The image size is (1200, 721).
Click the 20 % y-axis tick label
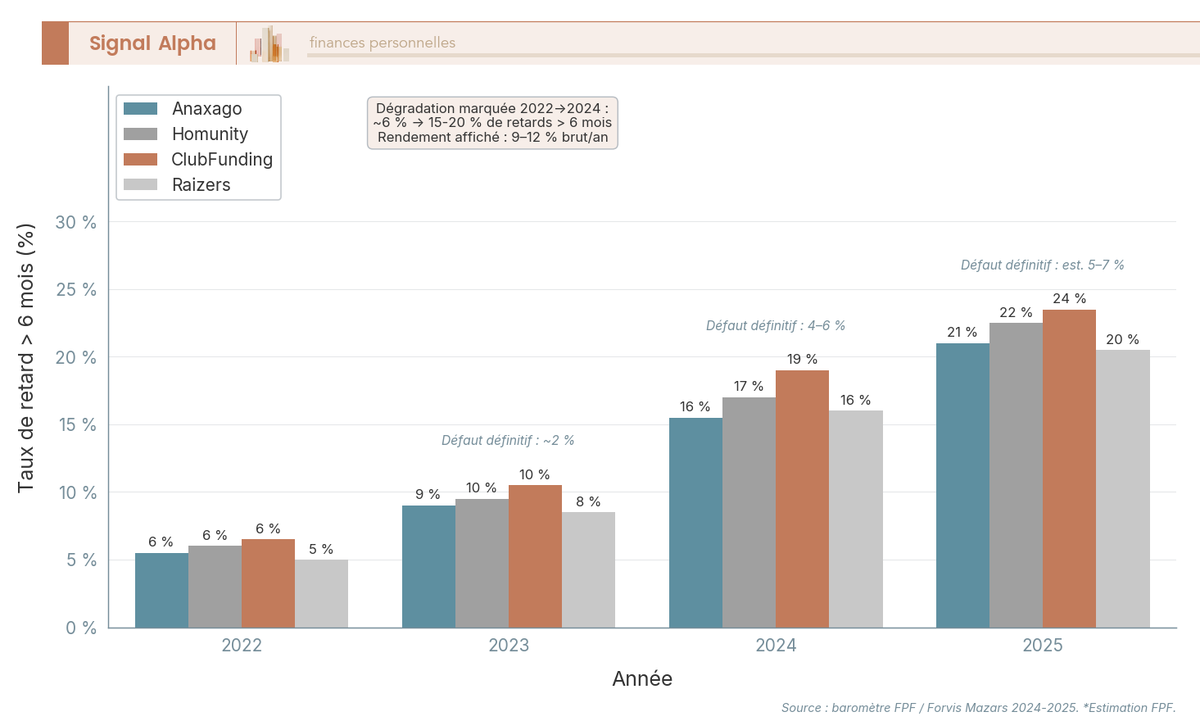[75, 357]
